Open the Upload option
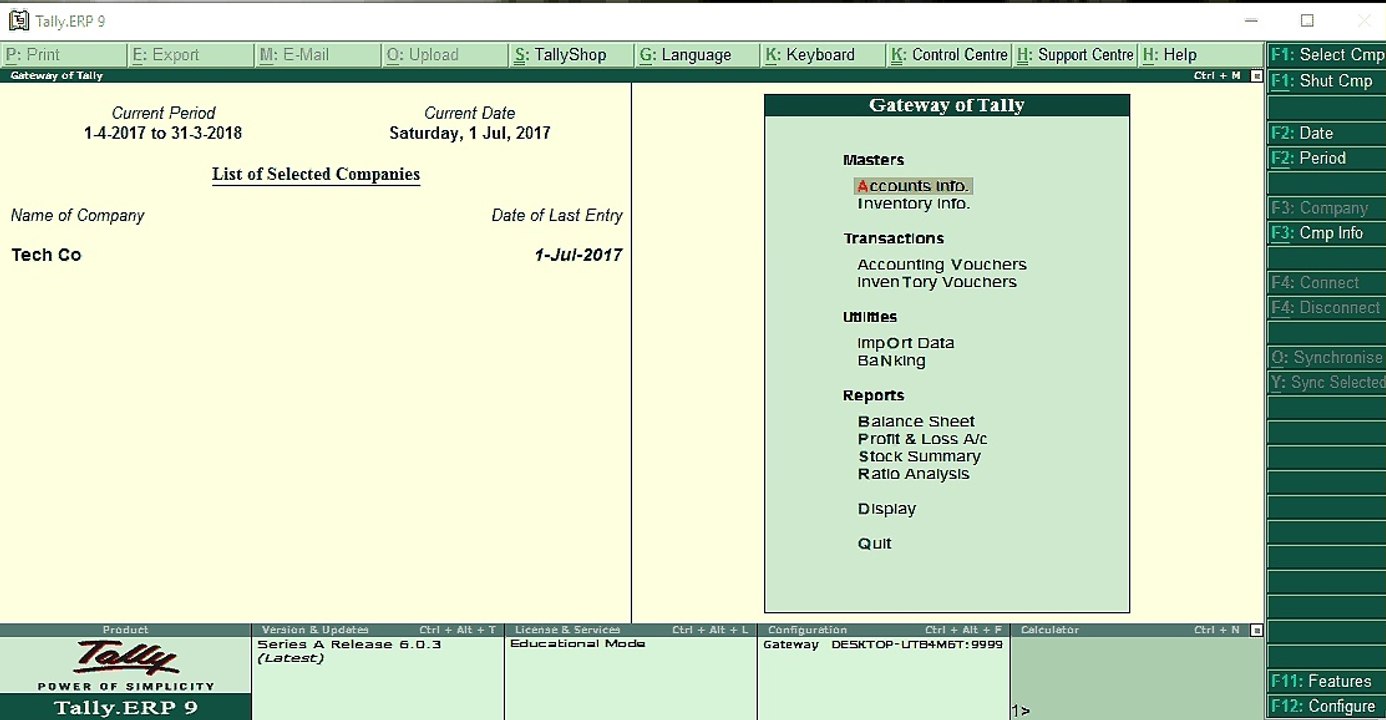This screenshot has width=1386, height=720. tap(445, 55)
